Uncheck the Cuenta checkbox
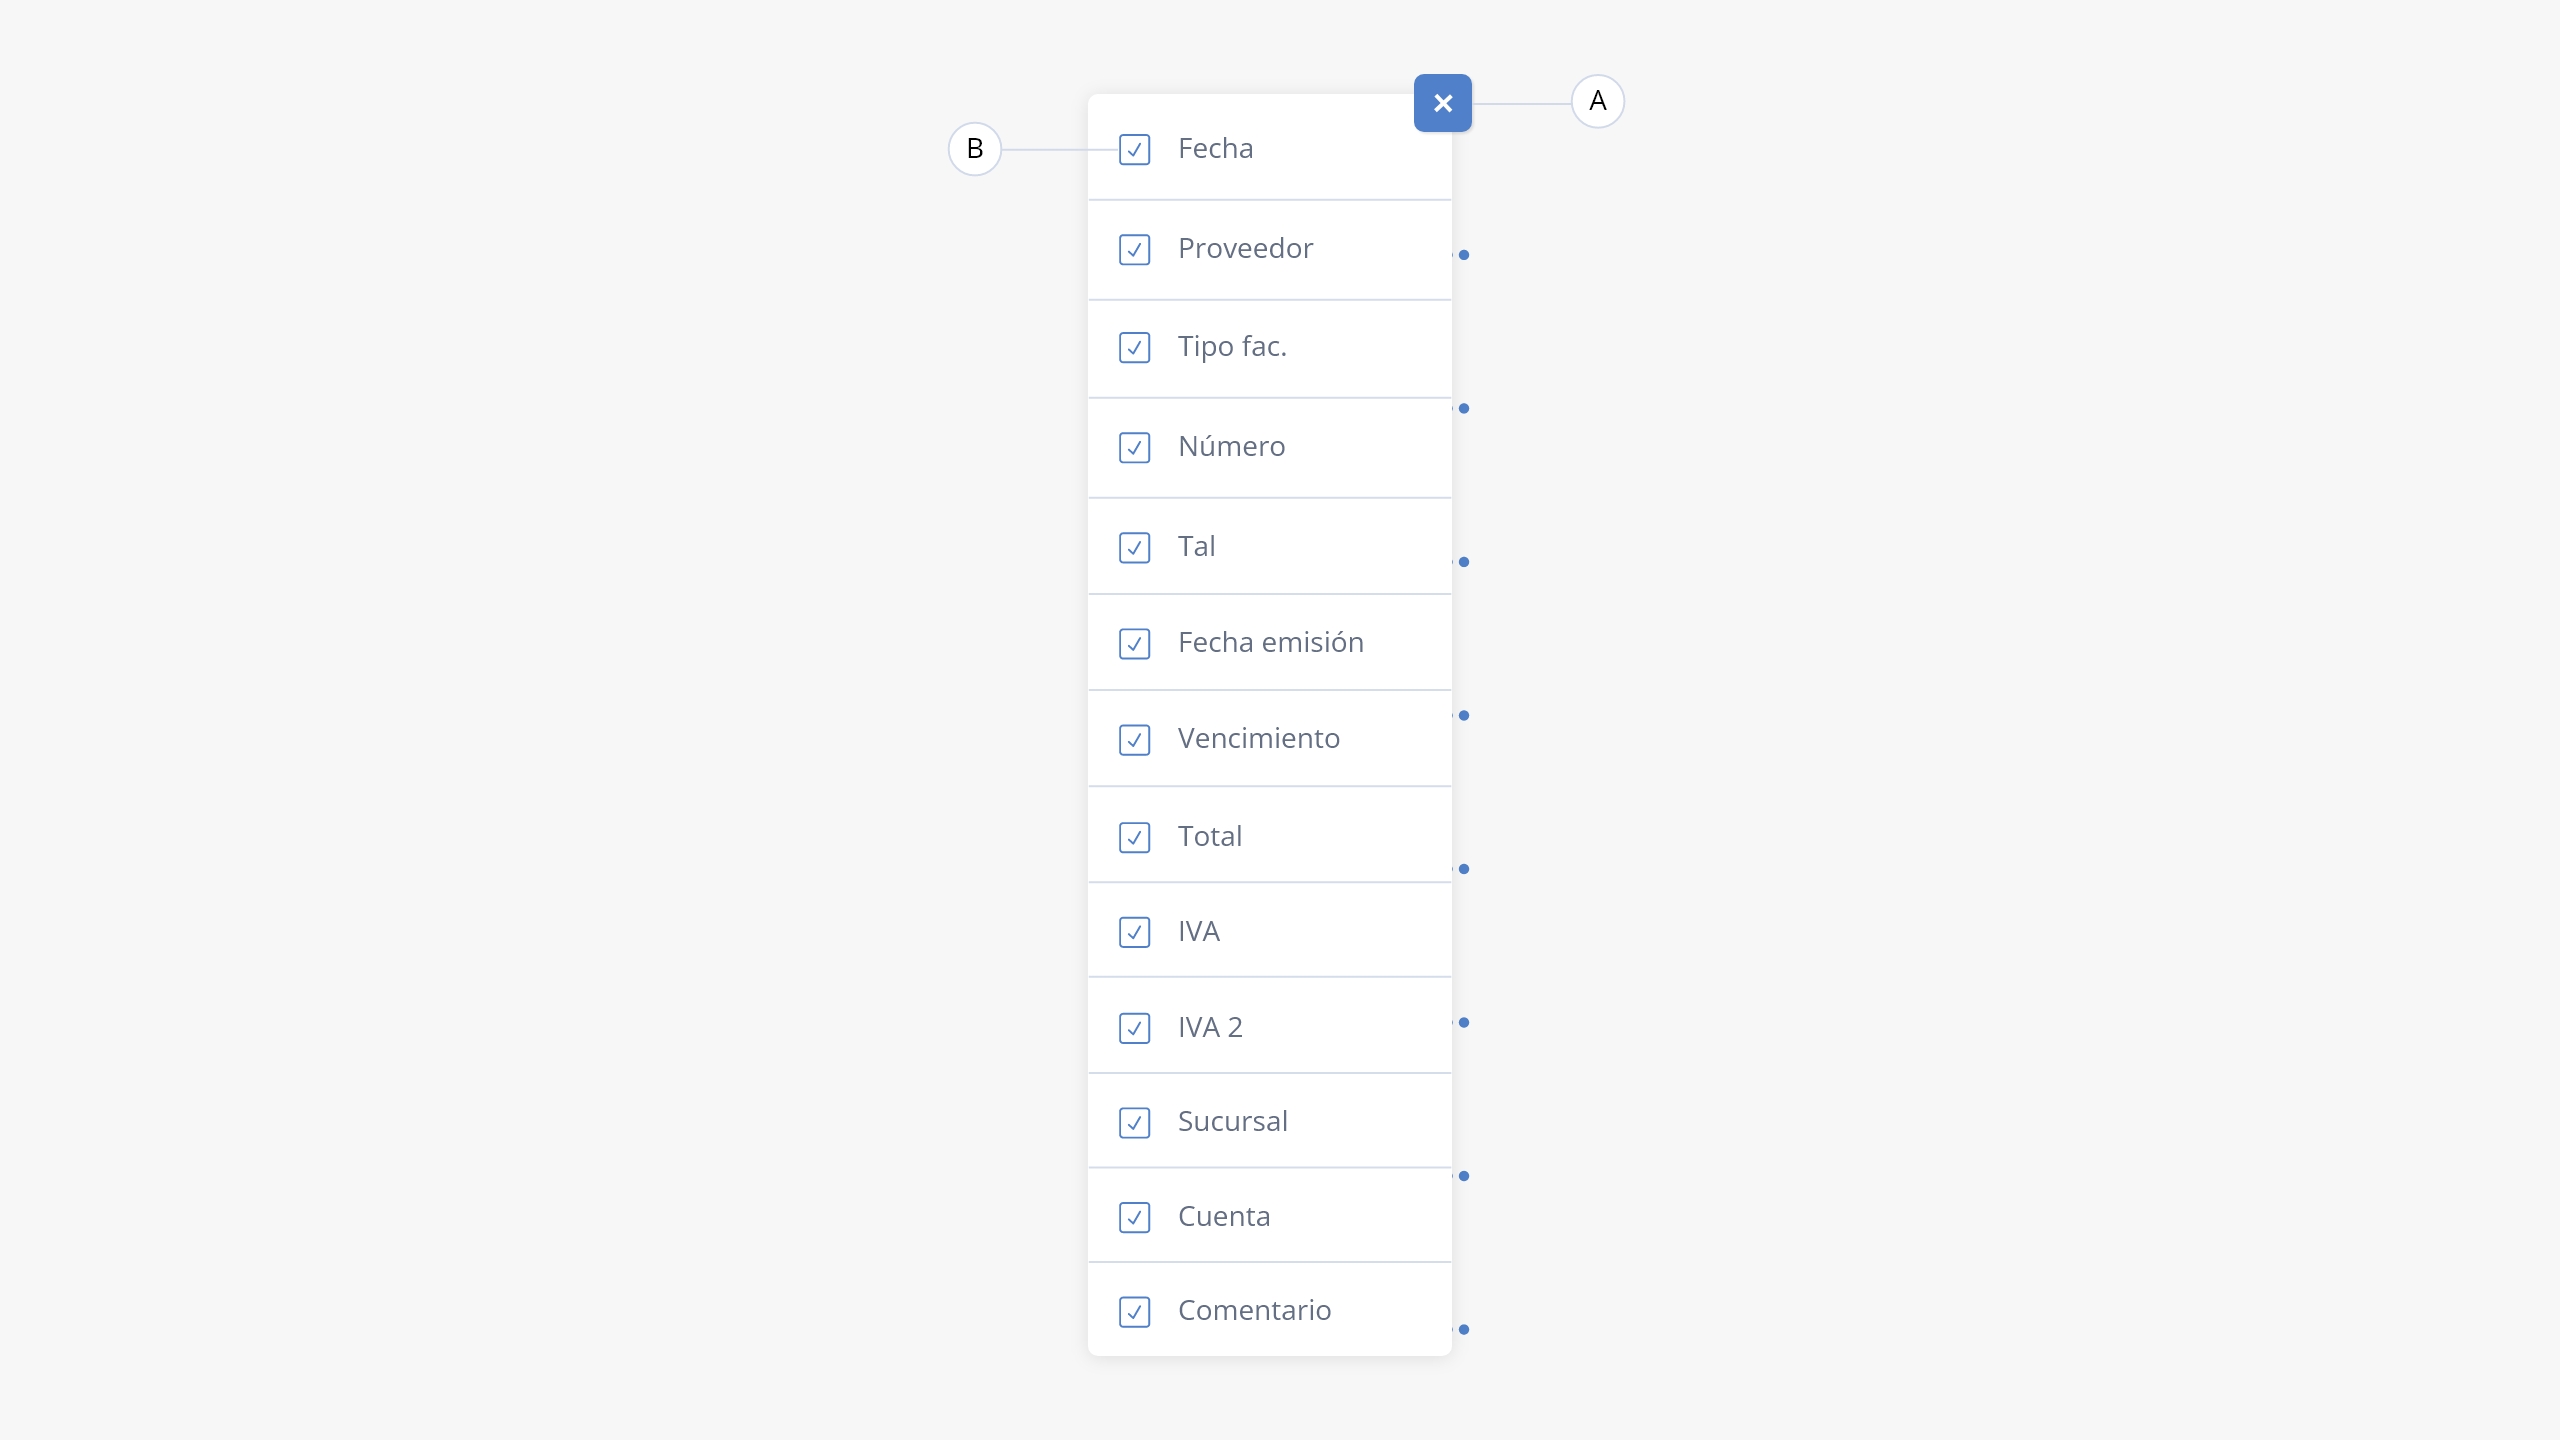This screenshot has height=1440, width=2560. coord(1134,1217)
